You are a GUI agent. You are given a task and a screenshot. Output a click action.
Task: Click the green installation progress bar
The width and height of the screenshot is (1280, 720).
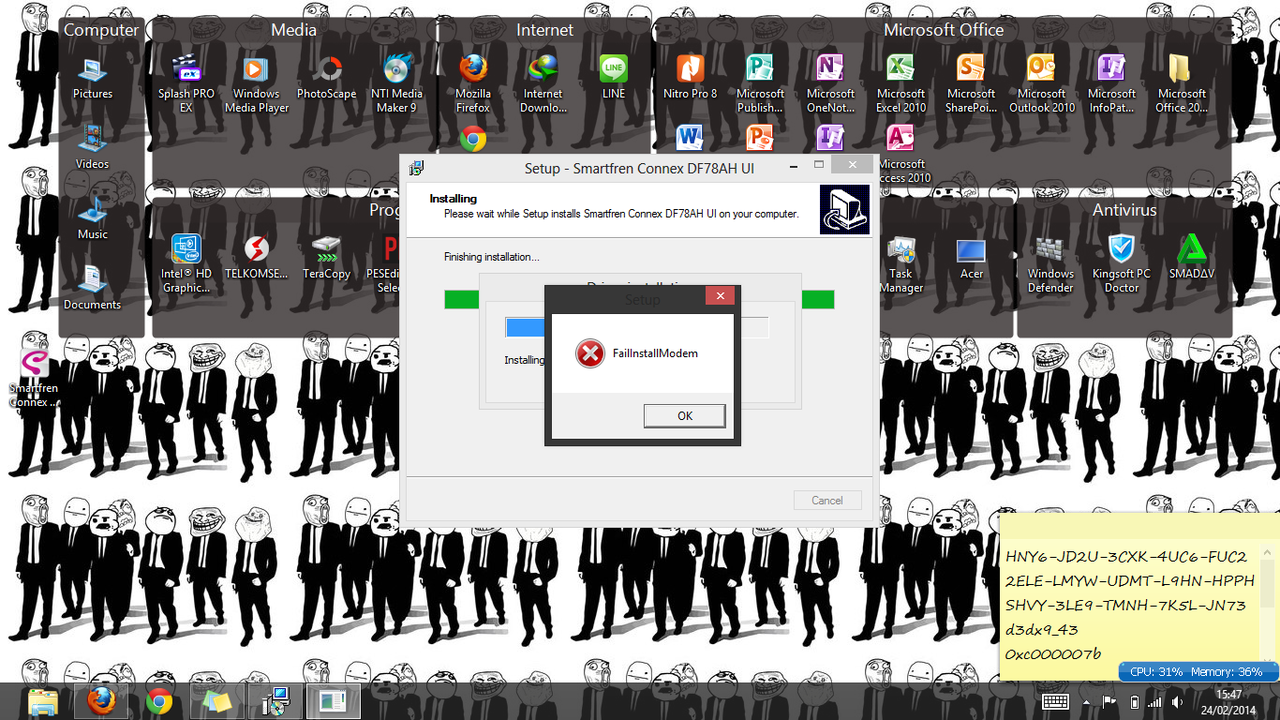[639, 299]
